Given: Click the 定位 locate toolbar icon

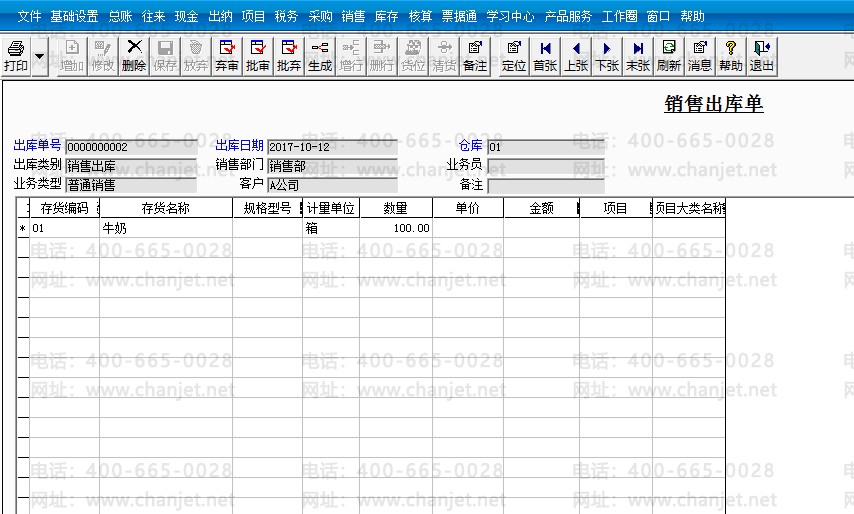Looking at the screenshot, I should point(514,57).
